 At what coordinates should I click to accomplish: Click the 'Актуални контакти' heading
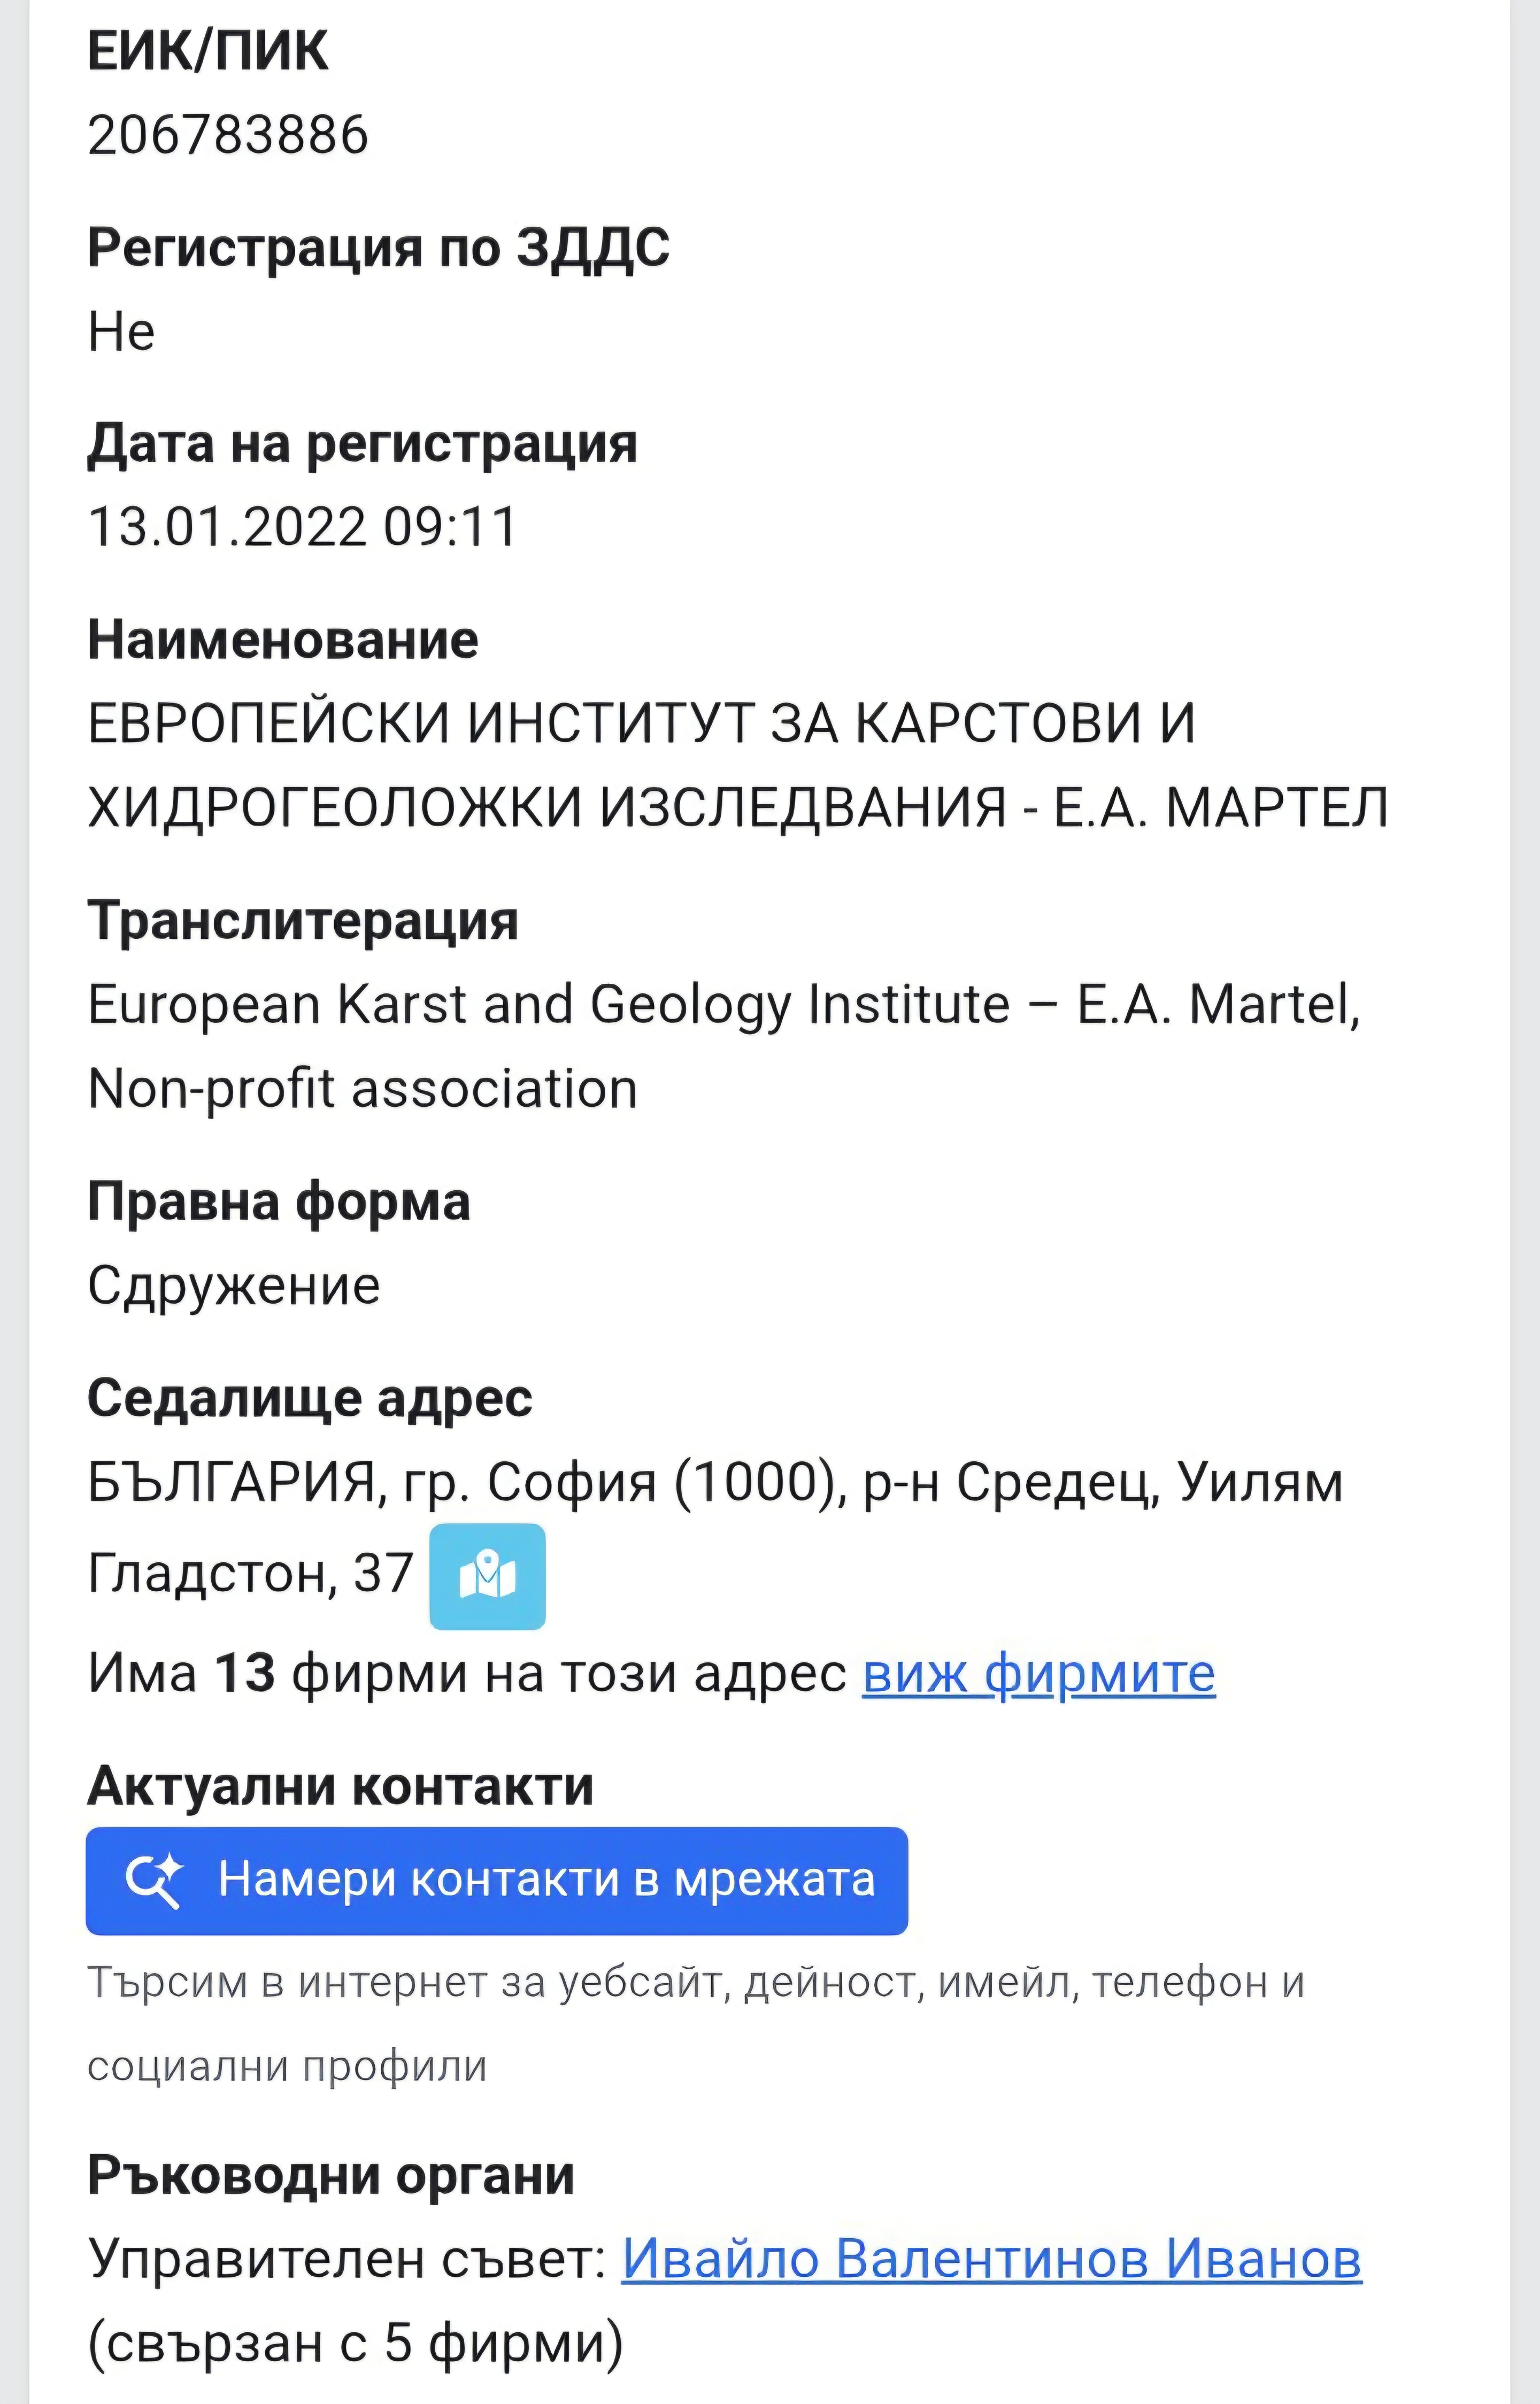[340, 1786]
